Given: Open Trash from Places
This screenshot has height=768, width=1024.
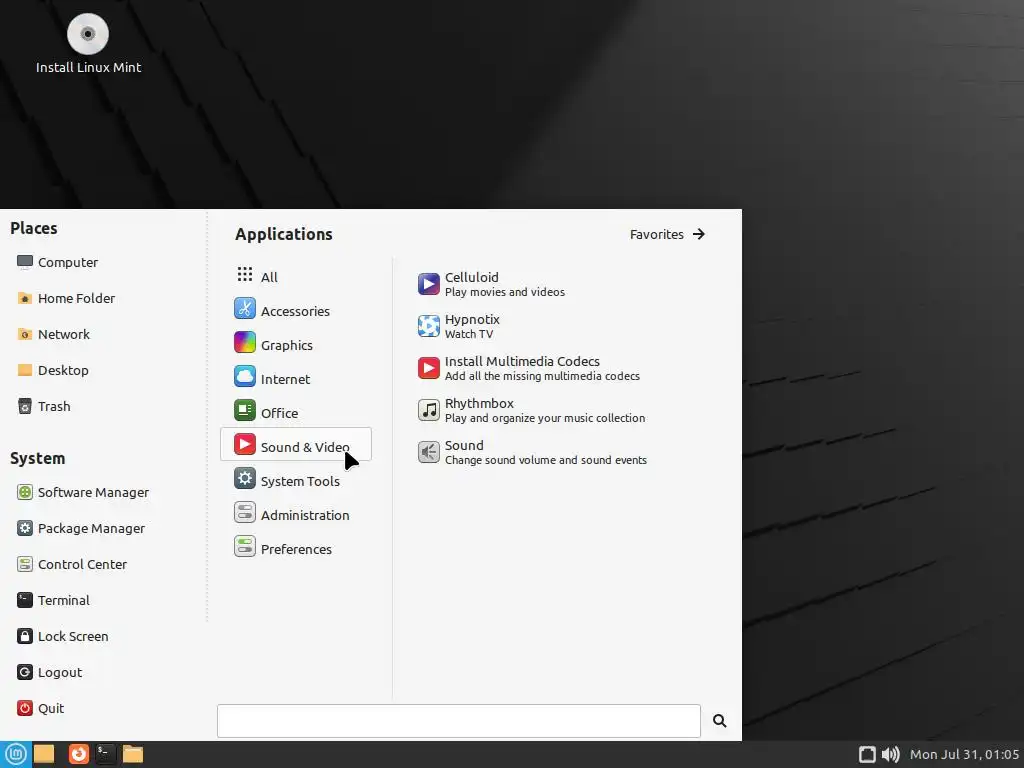Looking at the screenshot, I should tap(44, 406).
